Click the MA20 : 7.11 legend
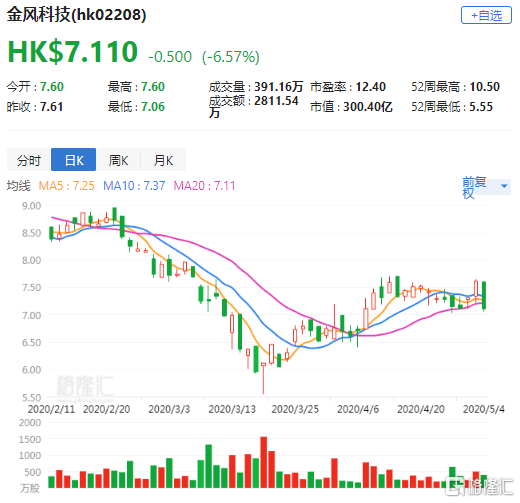The width and height of the screenshot is (520, 503). [204, 186]
